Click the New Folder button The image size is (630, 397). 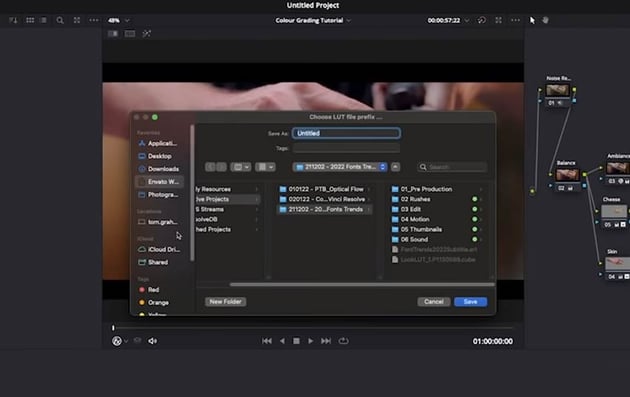click(x=225, y=301)
